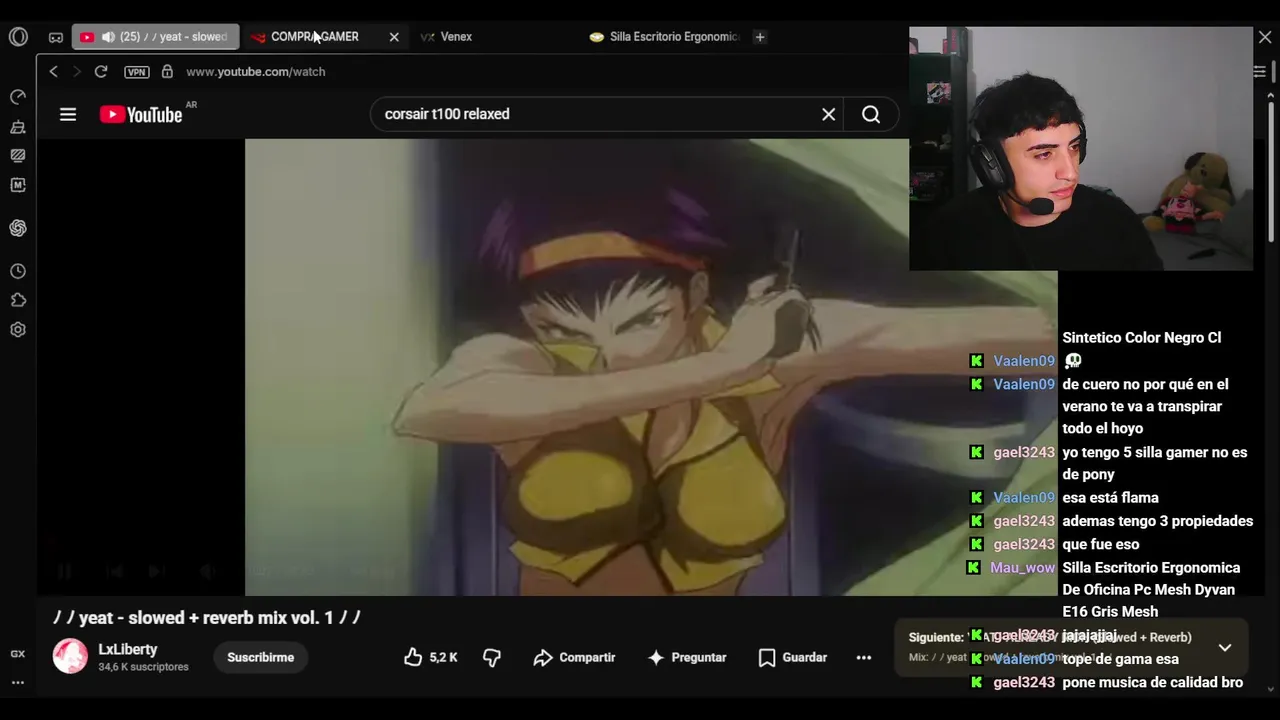Open Extensions cube icon in sidebar

[18, 300]
